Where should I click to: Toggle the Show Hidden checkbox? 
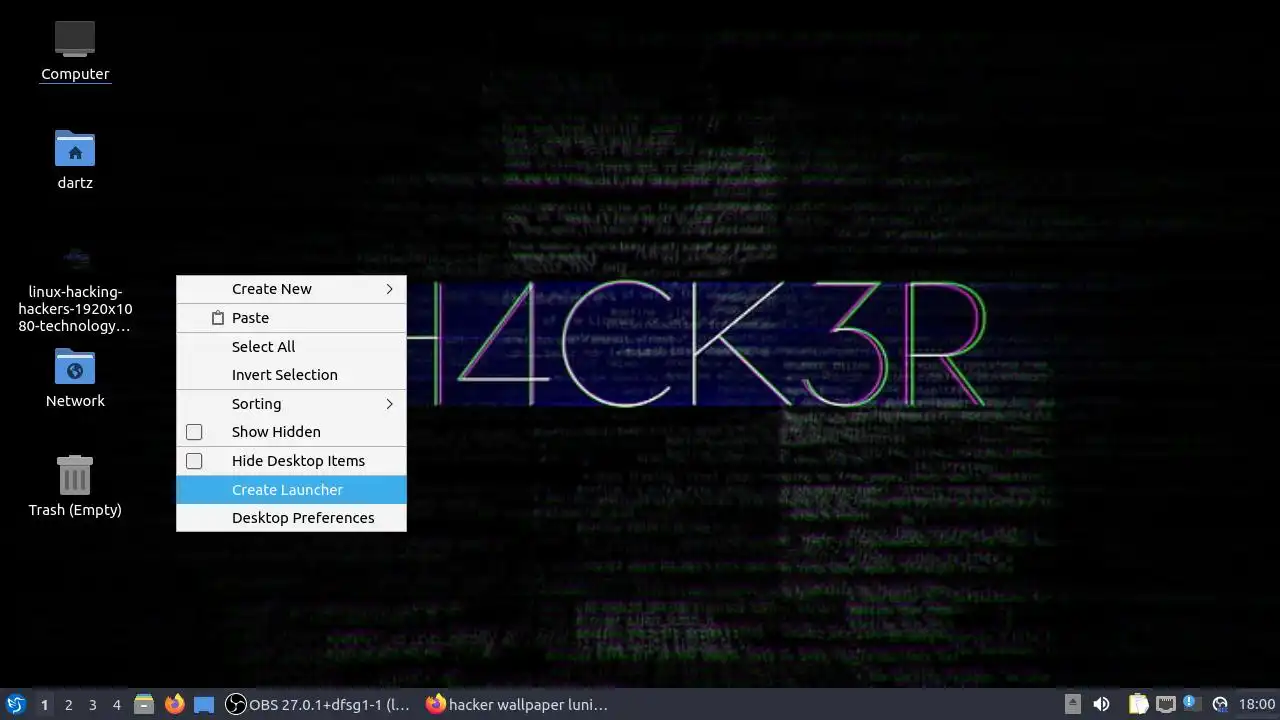(x=194, y=432)
